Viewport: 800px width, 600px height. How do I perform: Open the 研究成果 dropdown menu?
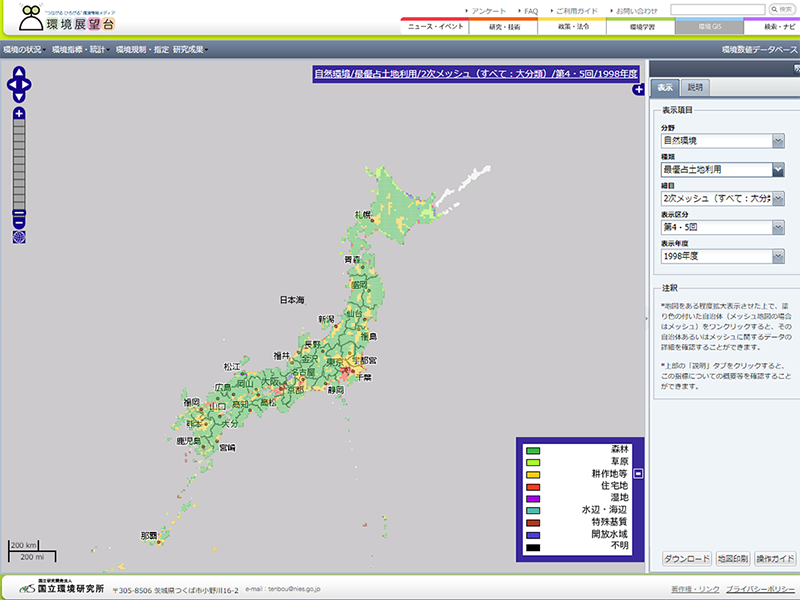point(191,49)
